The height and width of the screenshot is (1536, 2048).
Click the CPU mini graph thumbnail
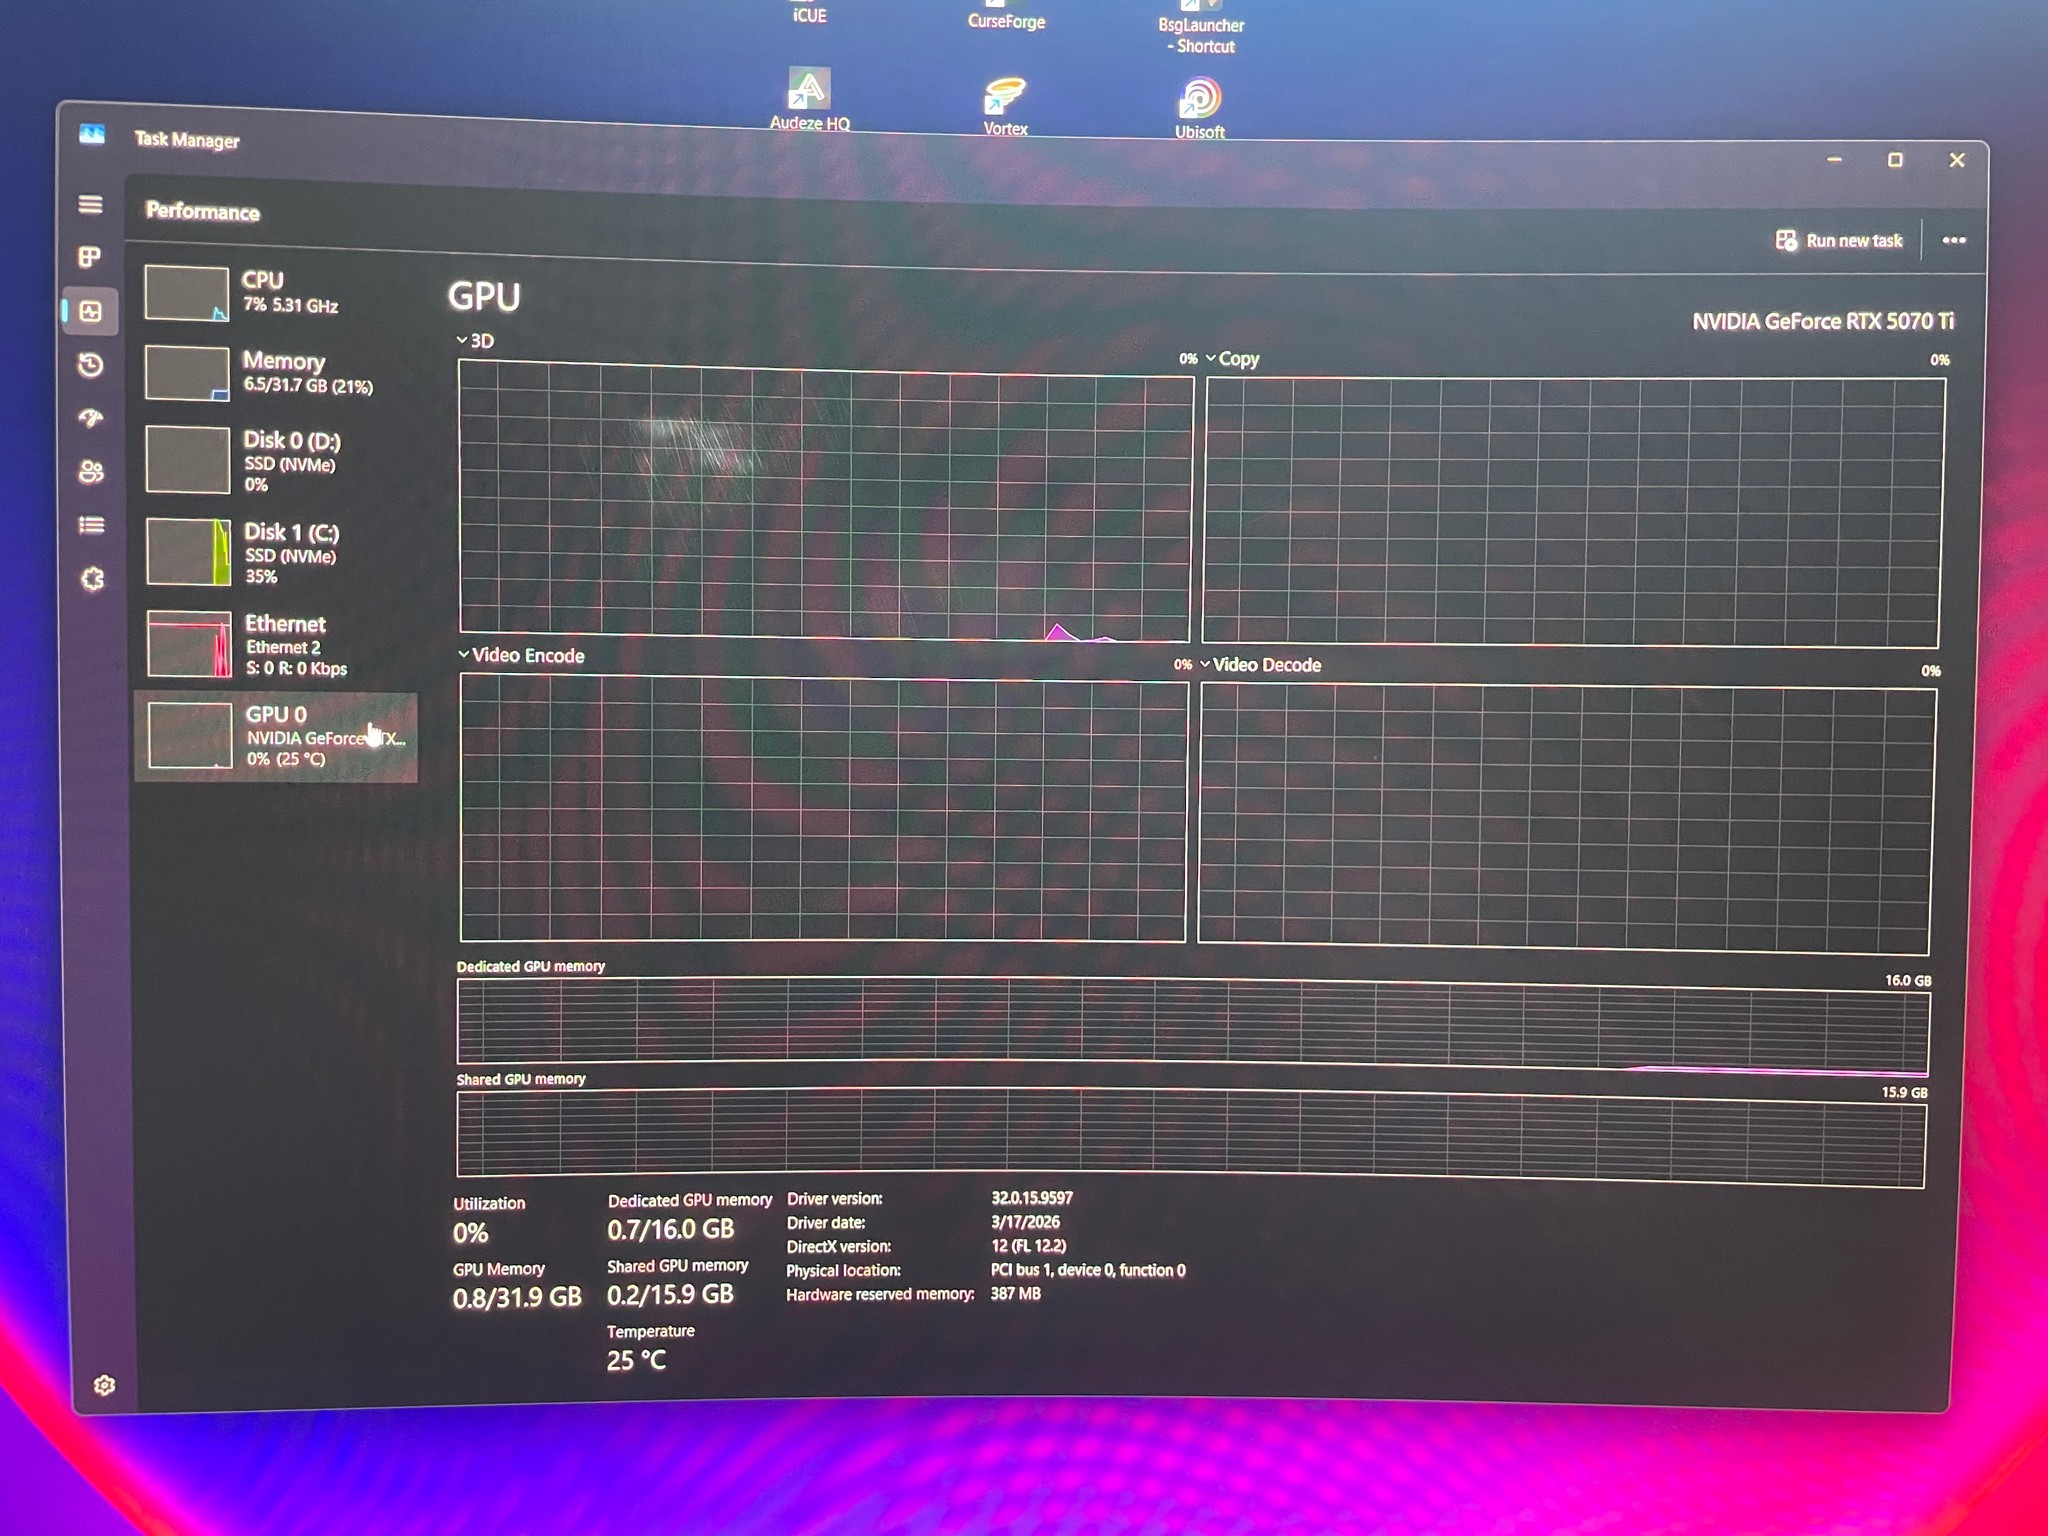(x=187, y=293)
